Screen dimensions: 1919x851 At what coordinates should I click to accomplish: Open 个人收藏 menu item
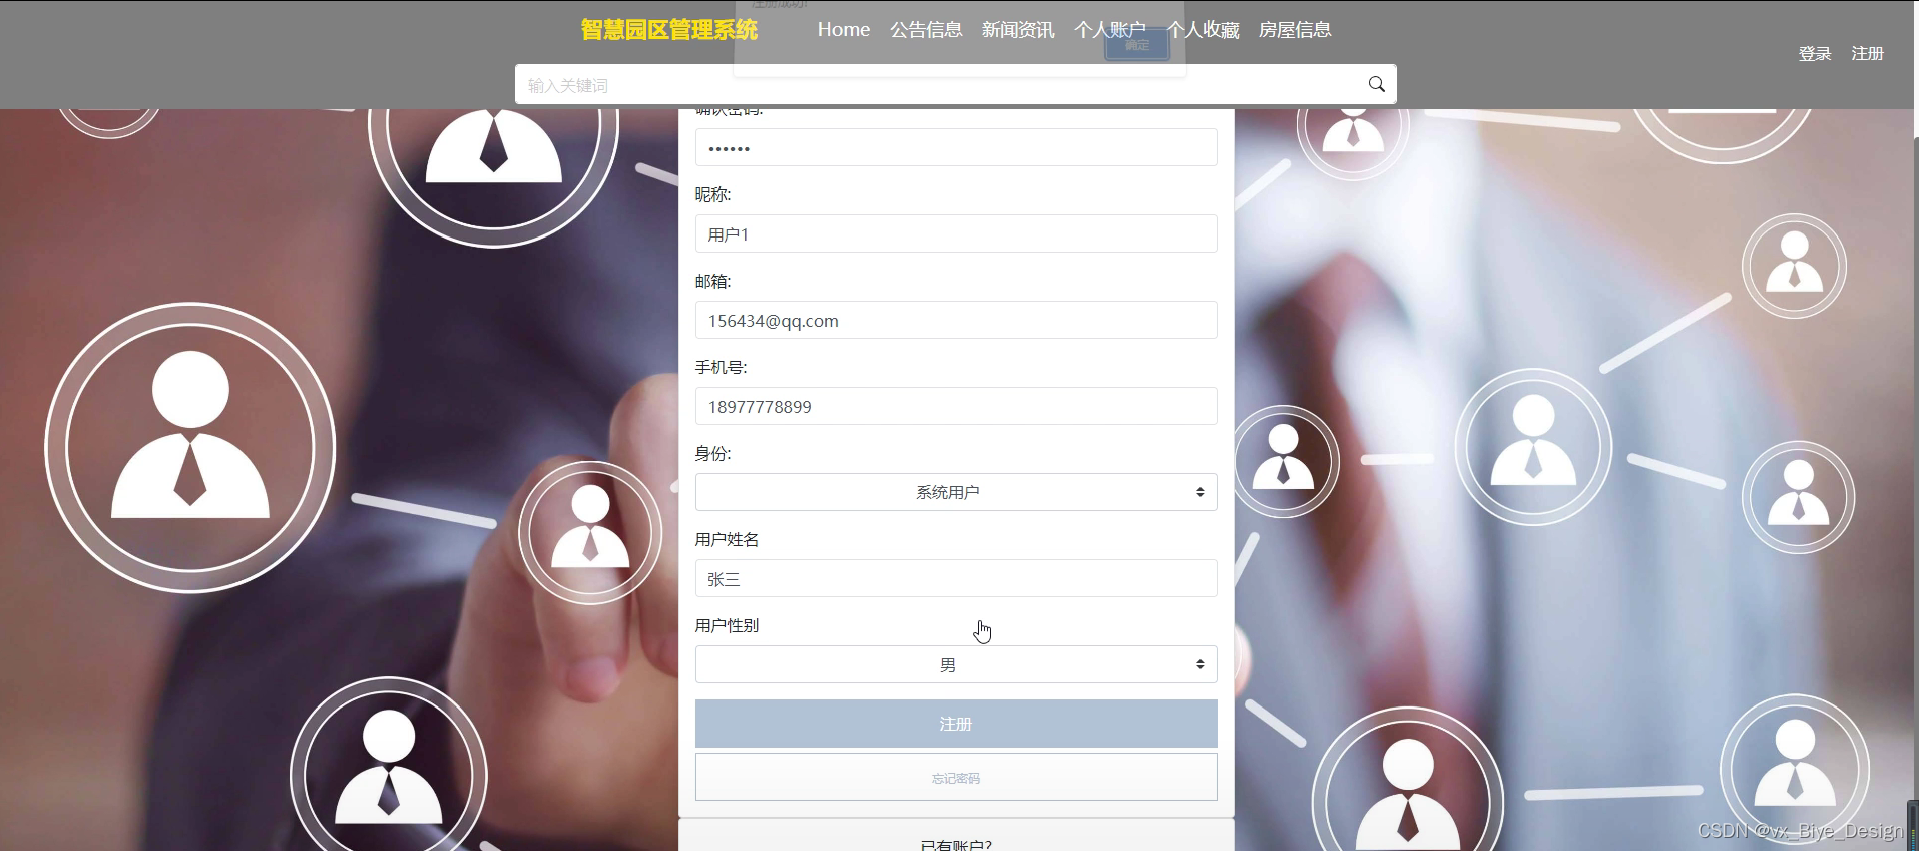click(1203, 30)
